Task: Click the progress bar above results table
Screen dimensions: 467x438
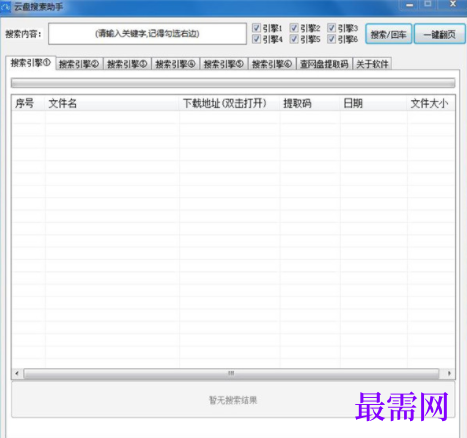Action: point(233,83)
